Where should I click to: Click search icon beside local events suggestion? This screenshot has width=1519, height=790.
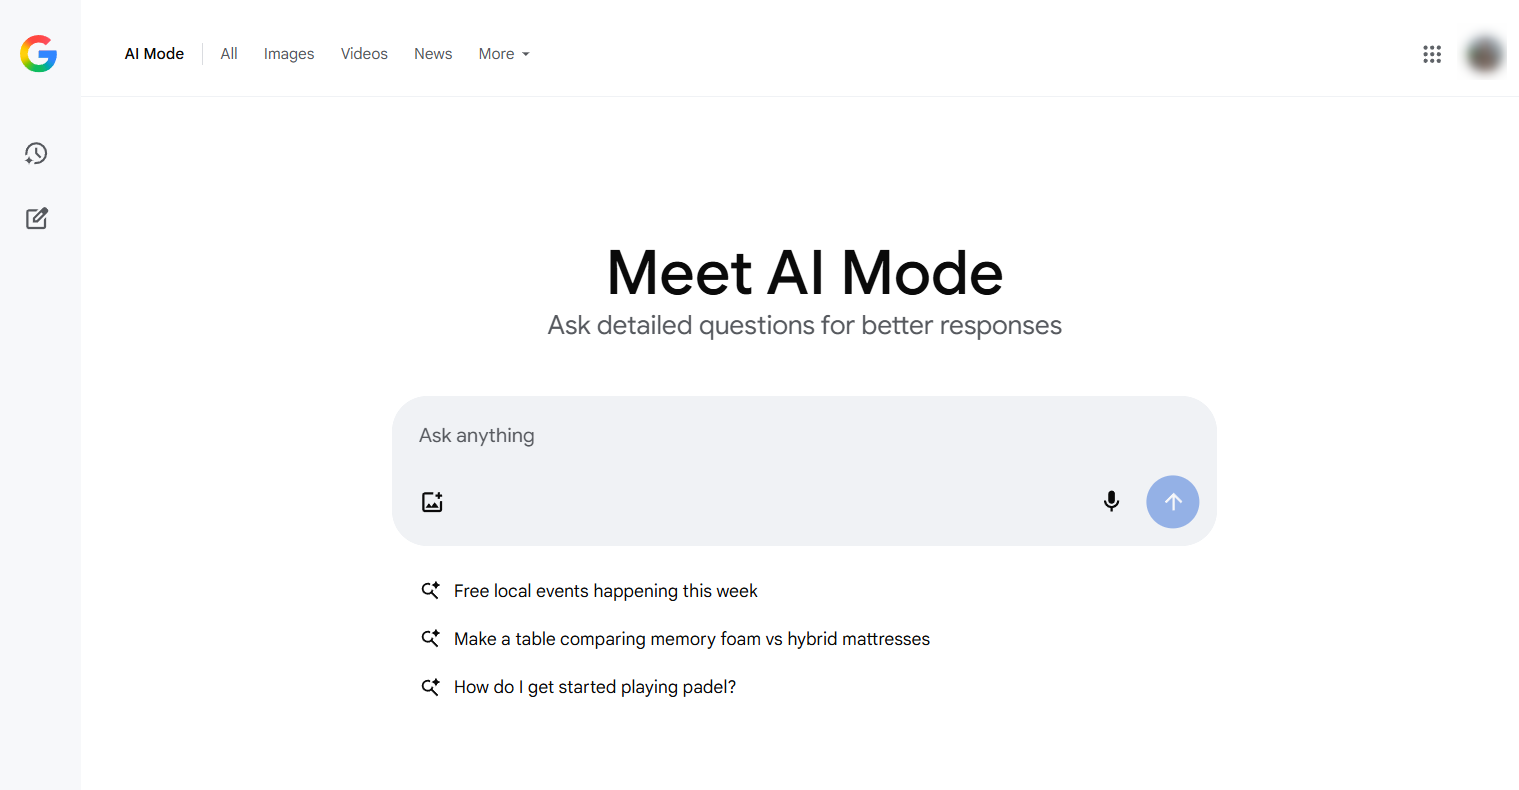[x=430, y=591]
